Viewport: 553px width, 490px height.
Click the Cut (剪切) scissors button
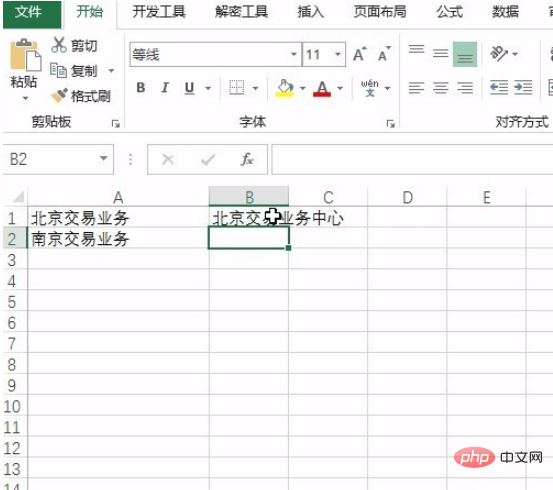click(x=74, y=46)
